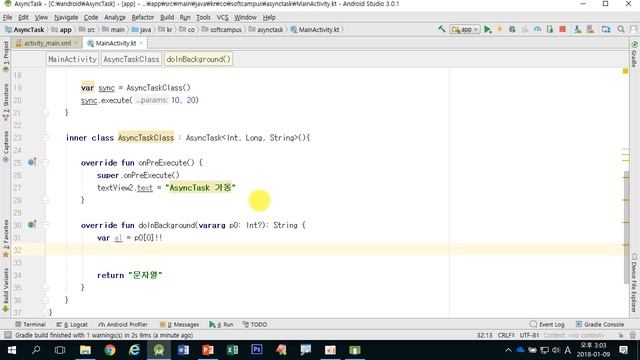Click the 32:13 cursor position indicator
The width and height of the screenshot is (640, 360).
484,335
